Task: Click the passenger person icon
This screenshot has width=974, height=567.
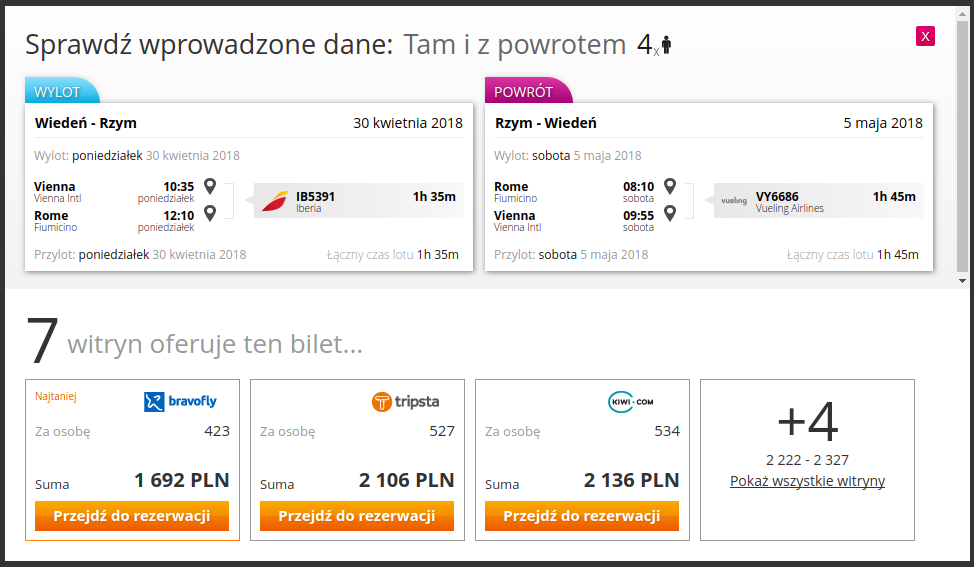Action: (667, 45)
